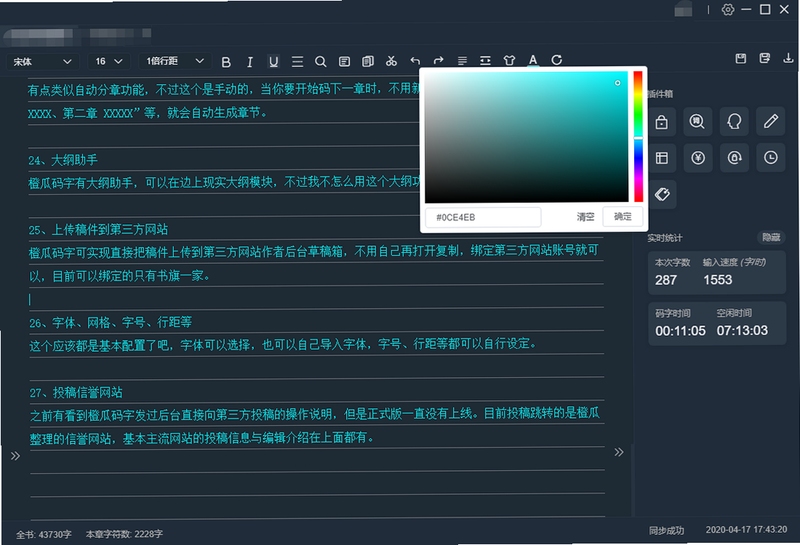Open the font size 16 dropdown
Image resolution: width=800 pixels, height=545 pixels.
109,62
